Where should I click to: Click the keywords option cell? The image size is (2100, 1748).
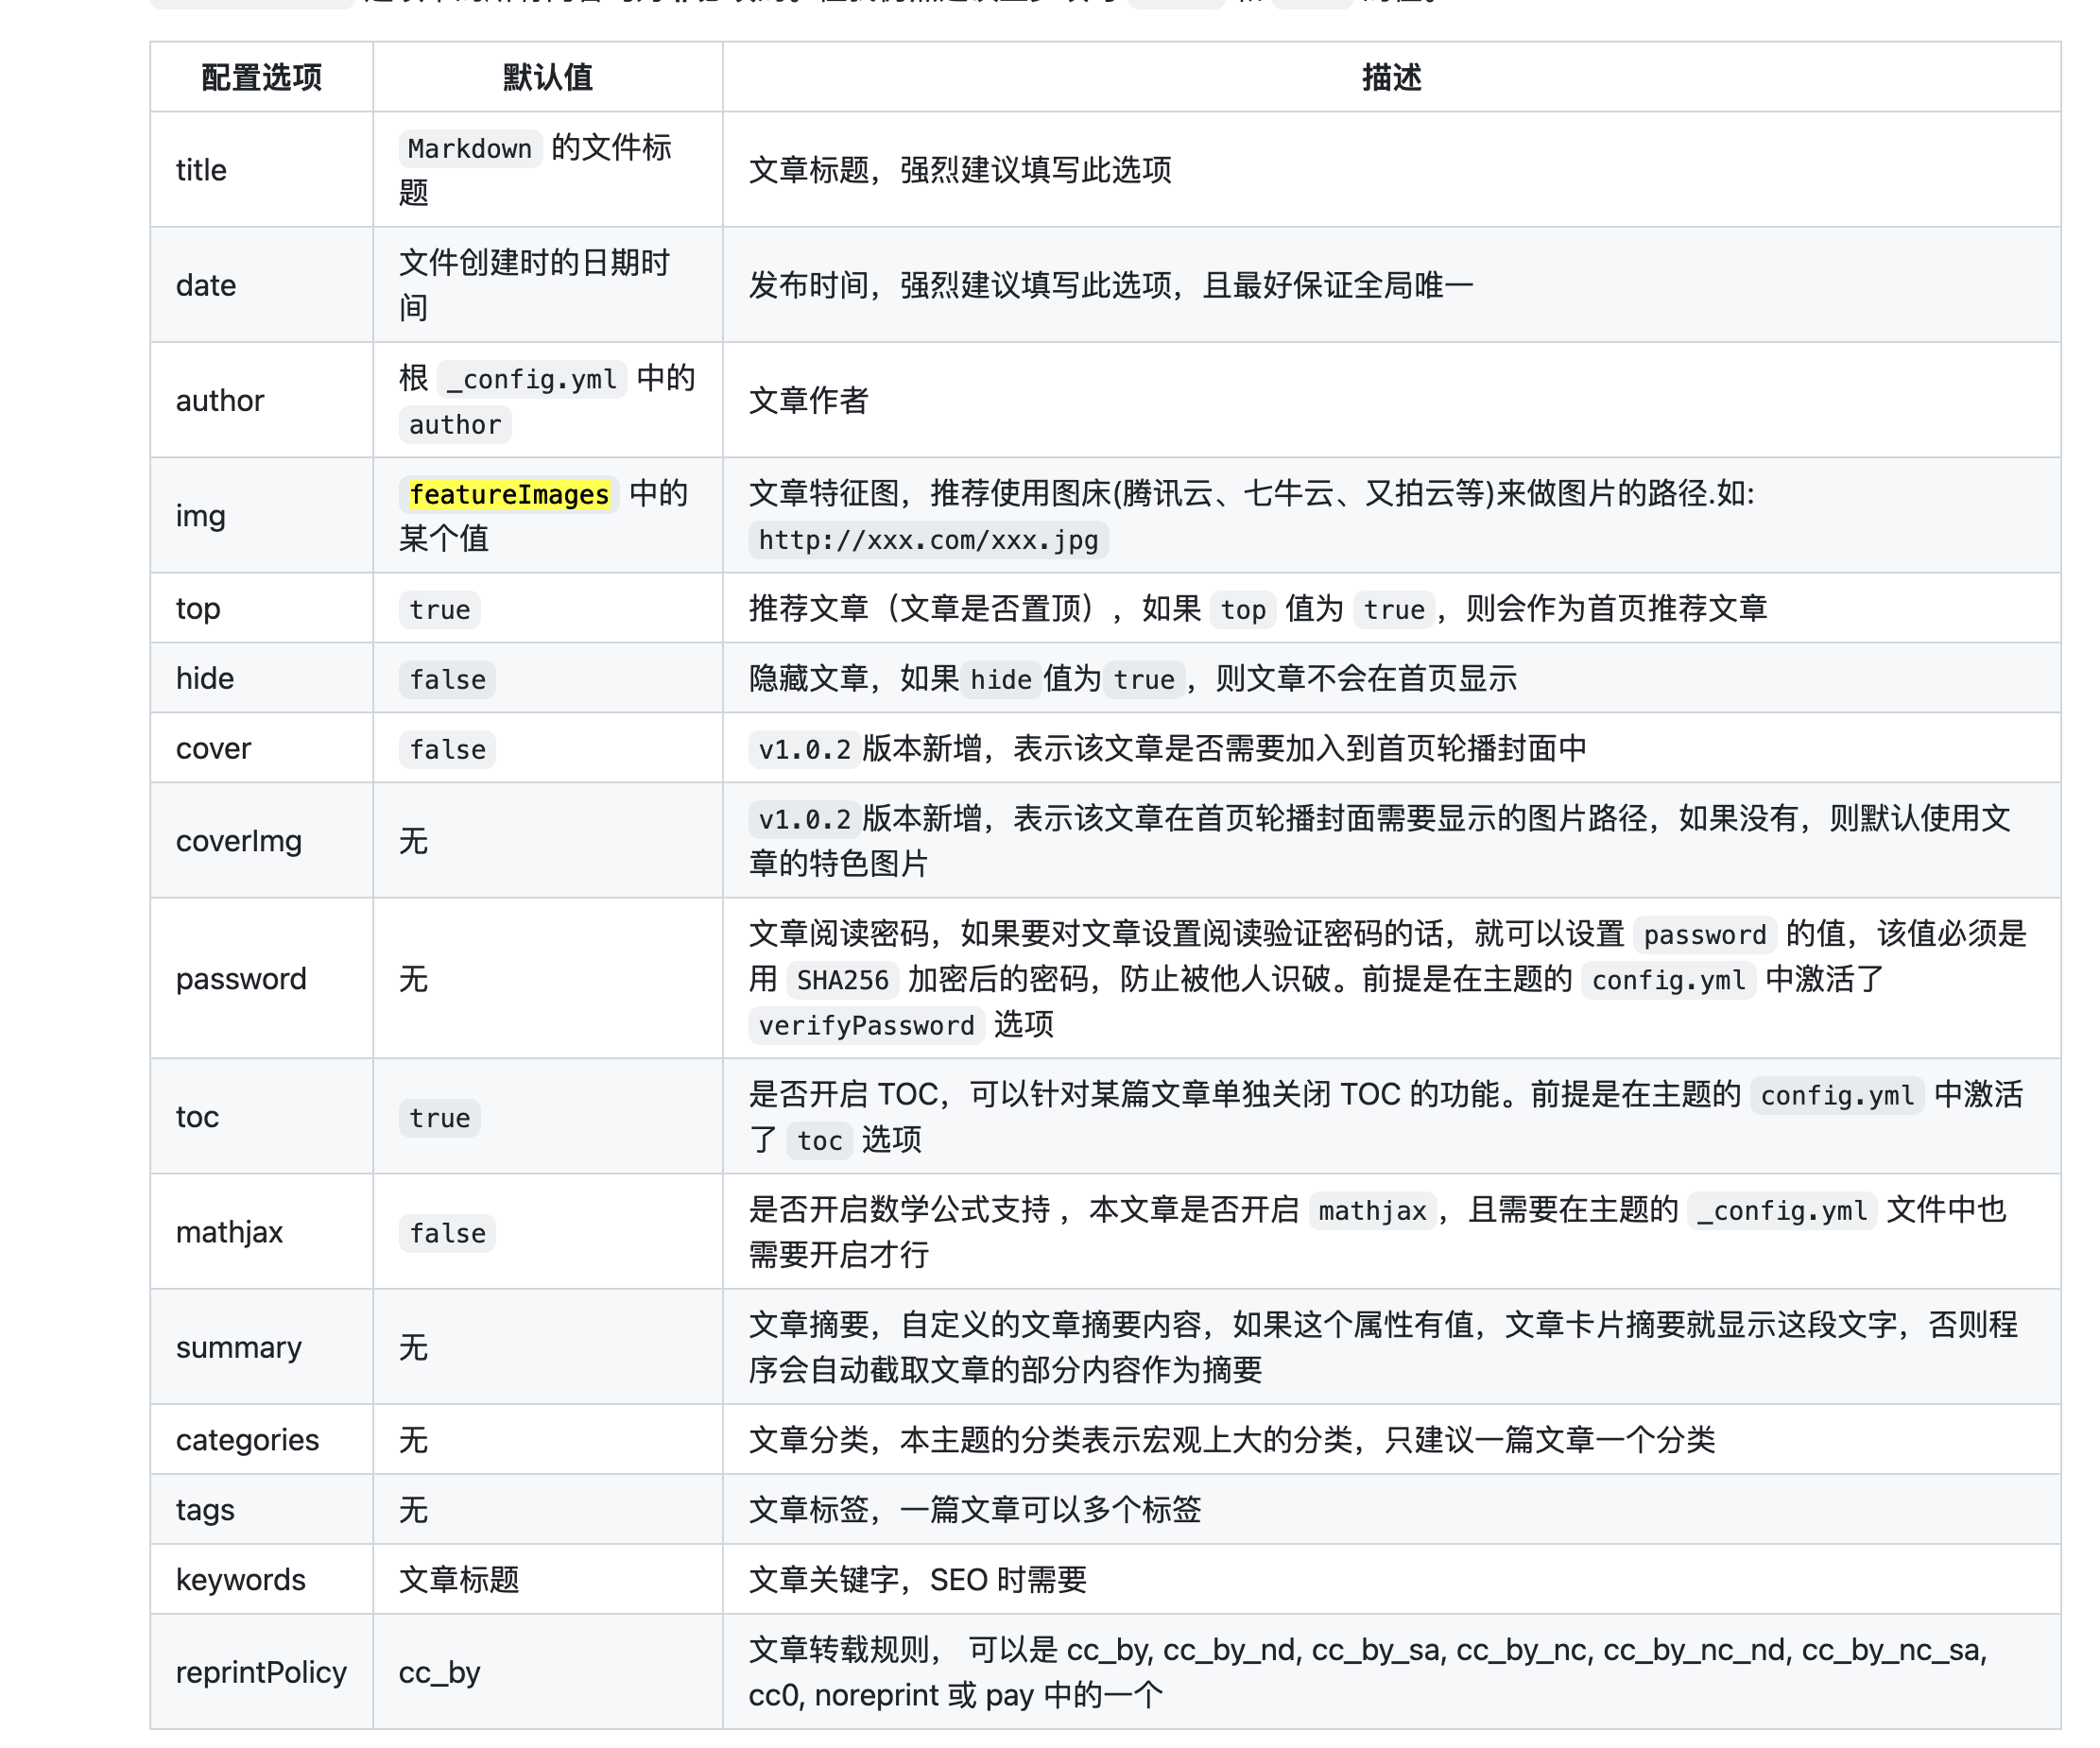click(240, 1579)
